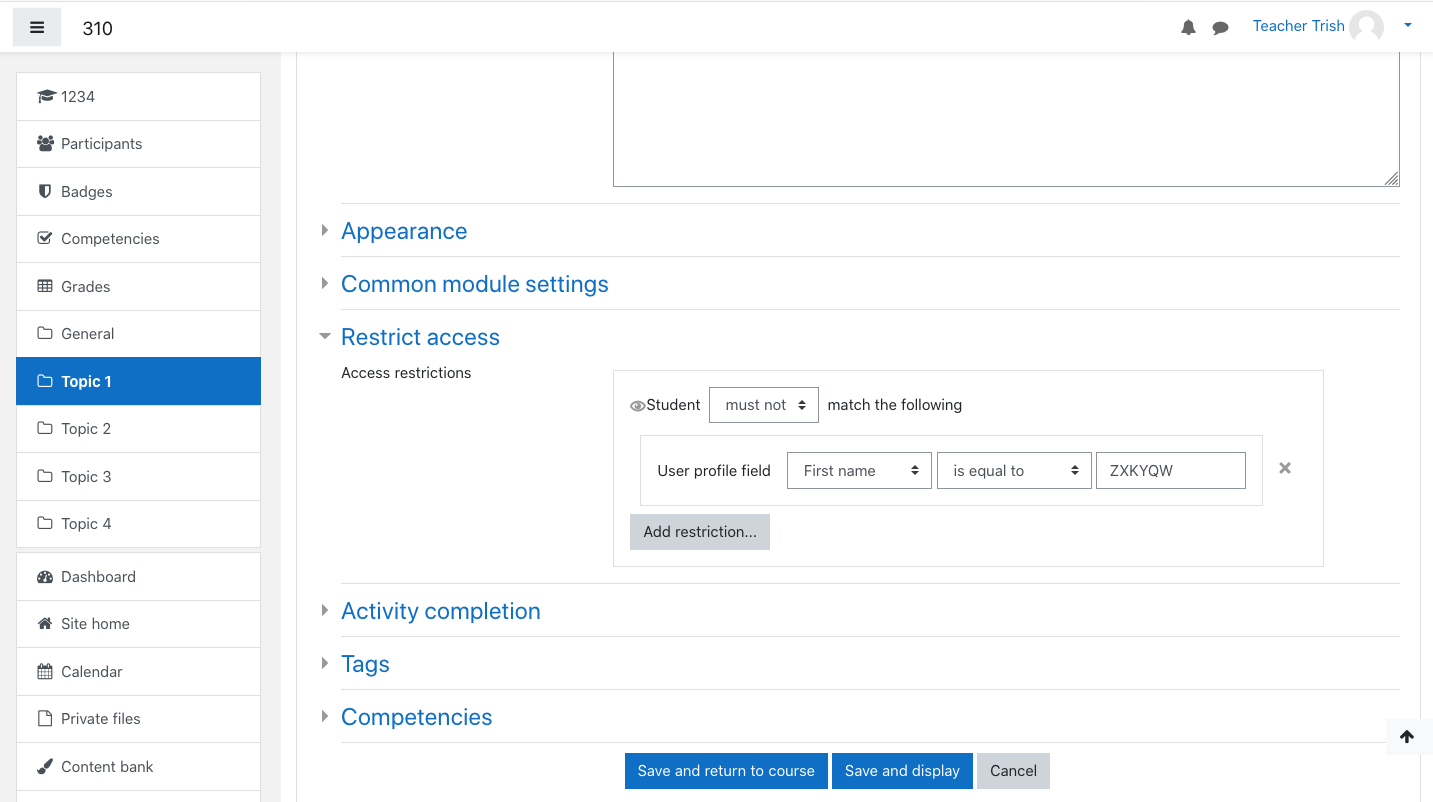Click the Badges shield icon
This screenshot has height=802, width=1433.
[x=44, y=191]
